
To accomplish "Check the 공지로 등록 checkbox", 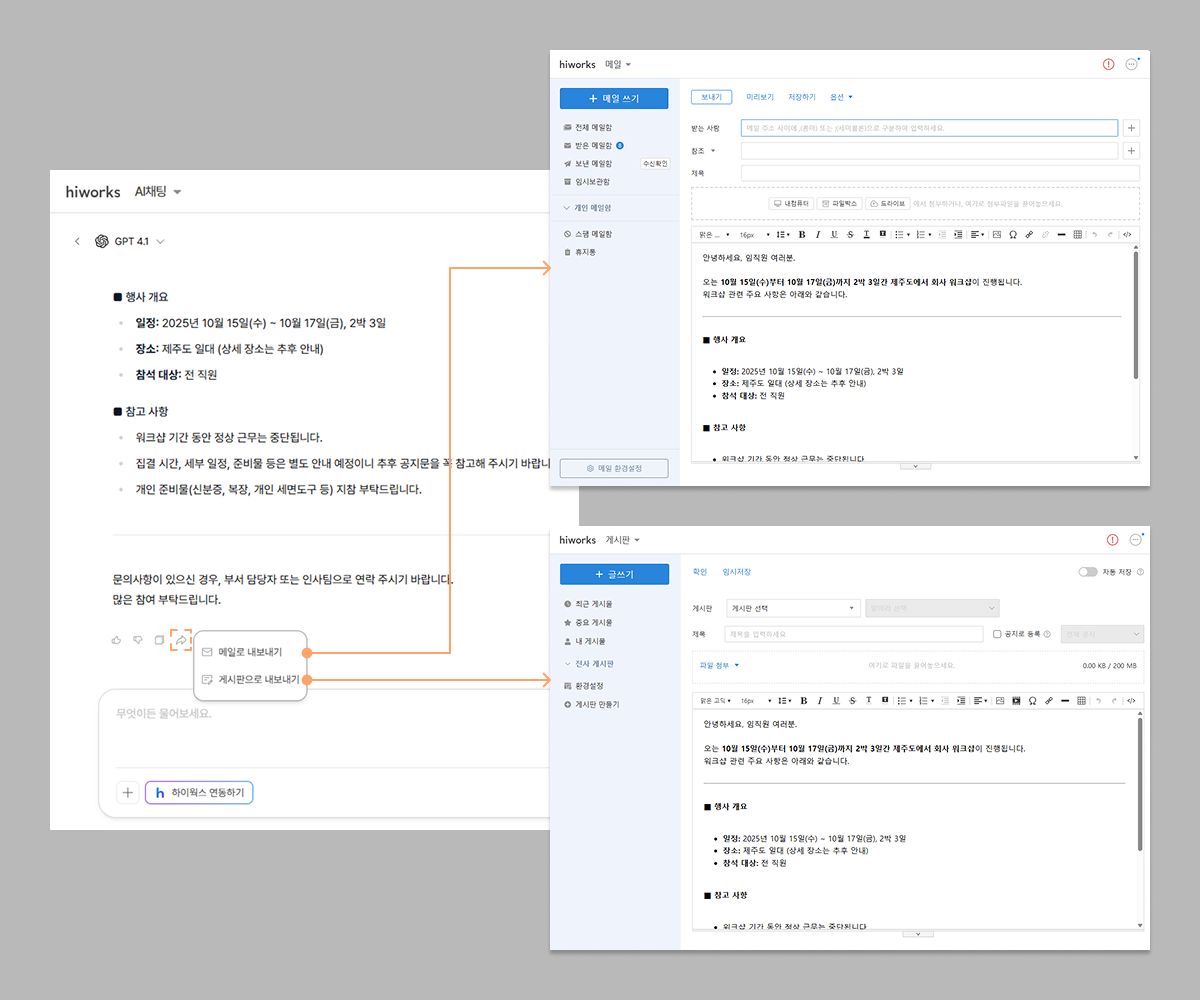I will tap(997, 634).
